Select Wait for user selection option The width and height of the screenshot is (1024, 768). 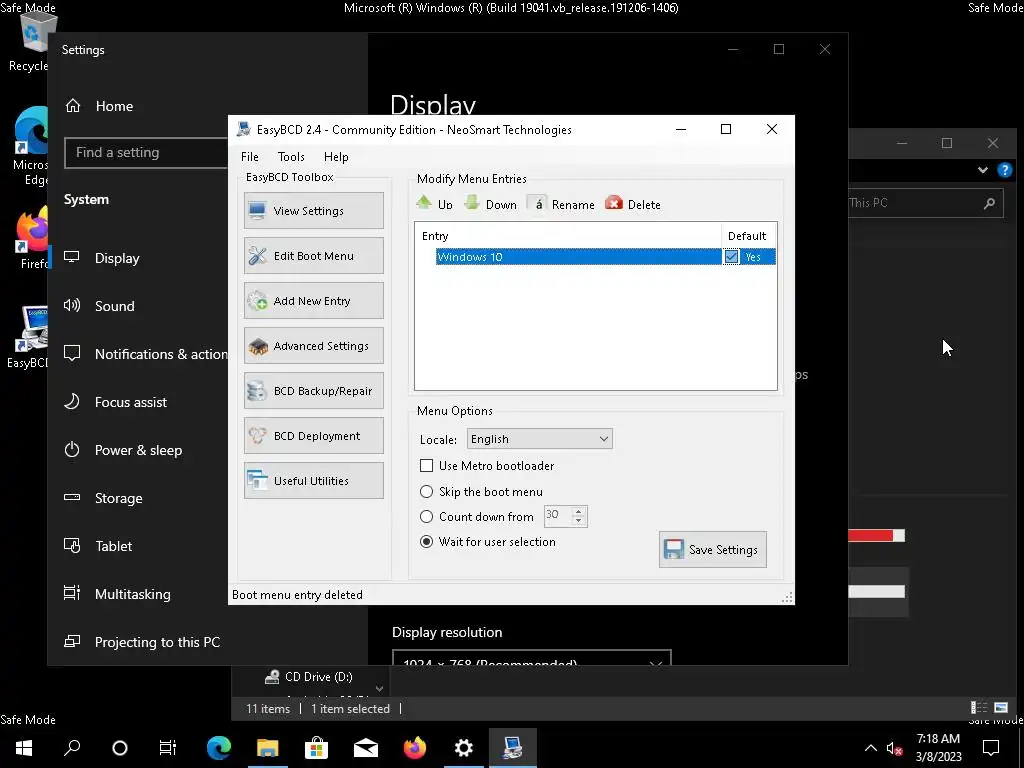pos(426,541)
